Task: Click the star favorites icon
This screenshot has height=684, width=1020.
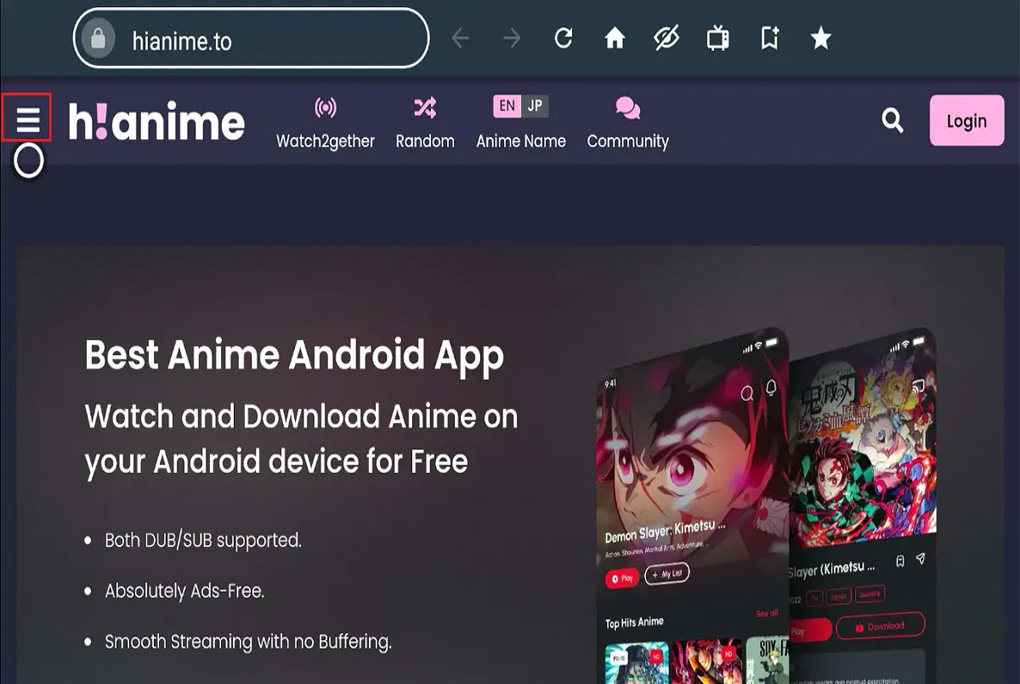Action: click(x=820, y=37)
